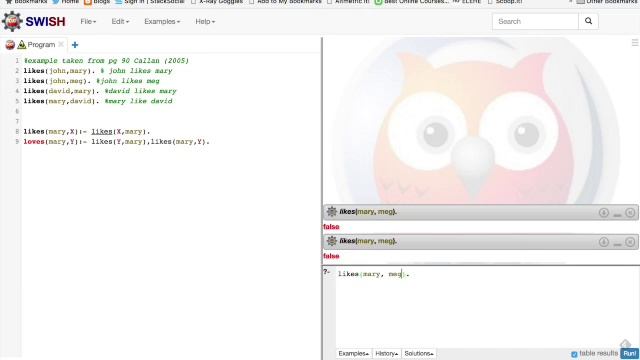
Task: Click the second false result text
Action: [331, 256]
